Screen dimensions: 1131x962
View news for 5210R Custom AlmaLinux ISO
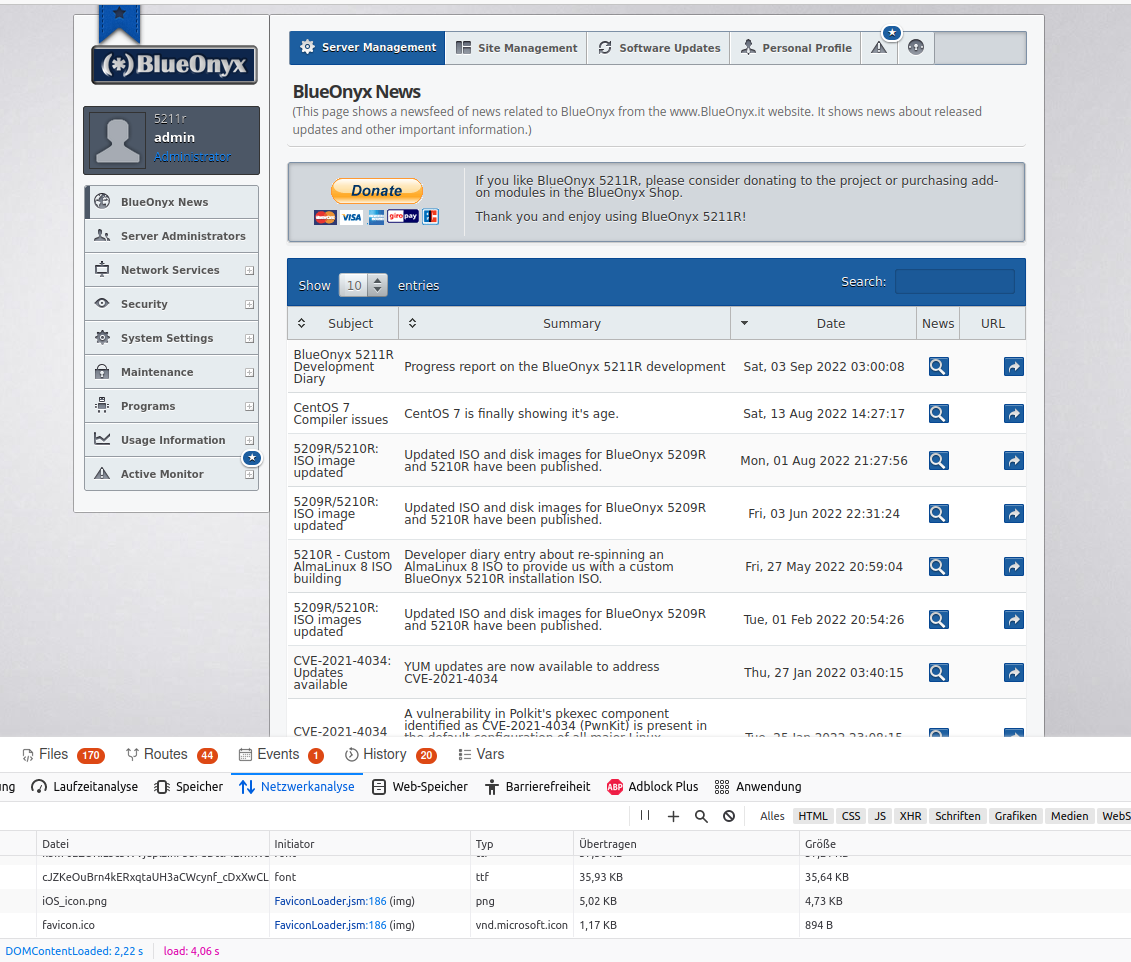(x=938, y=567)
